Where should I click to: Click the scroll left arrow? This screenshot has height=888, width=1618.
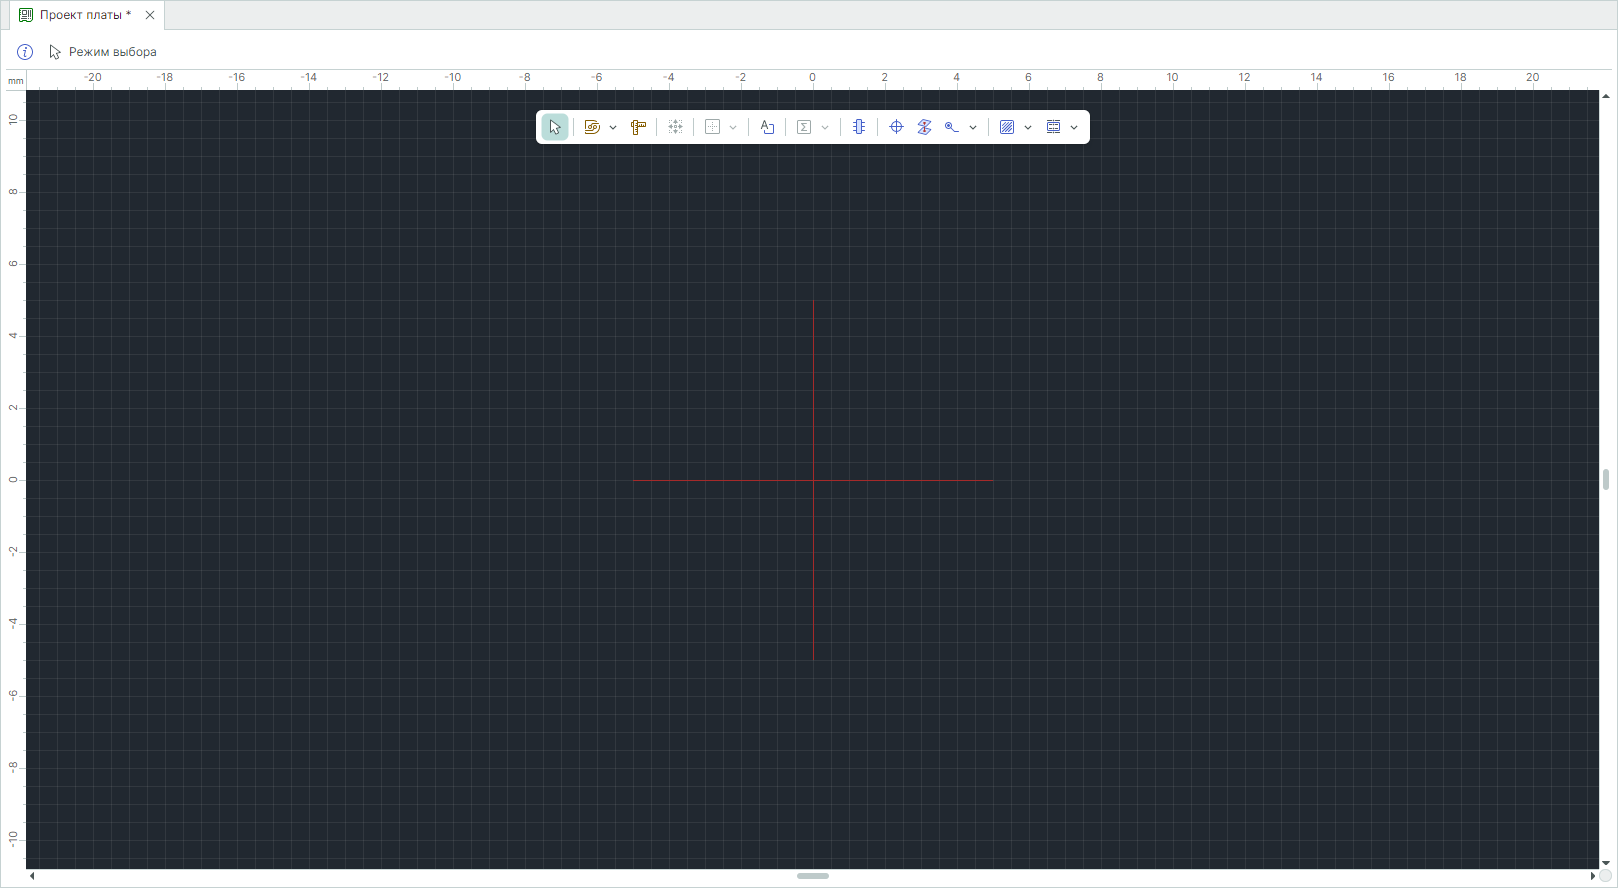pos(32,876)
